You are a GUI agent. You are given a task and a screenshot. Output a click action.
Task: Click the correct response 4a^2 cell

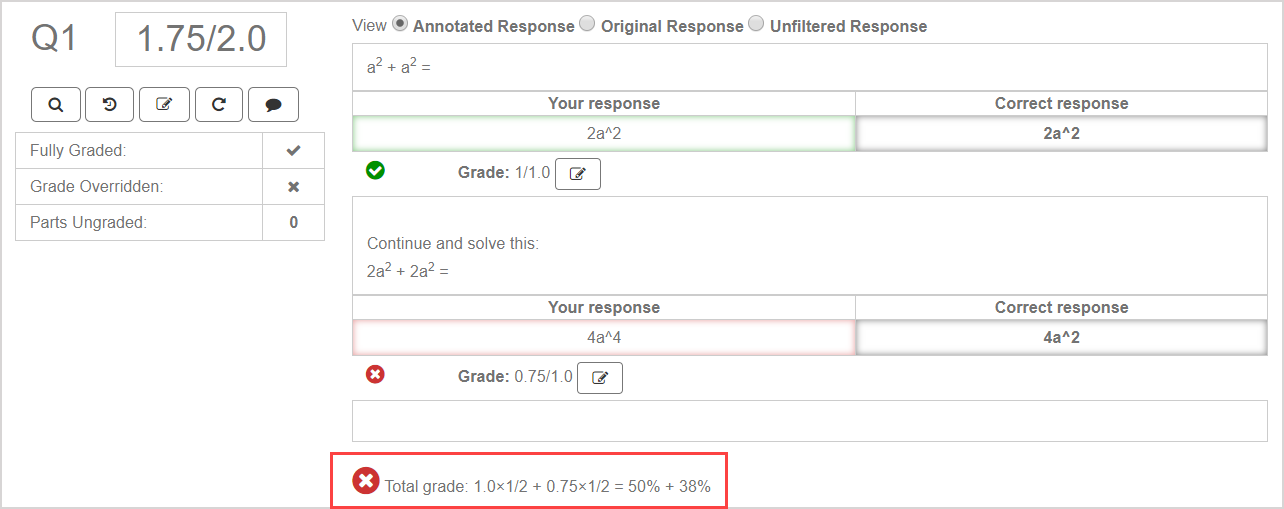click(x=1061, y=338)
